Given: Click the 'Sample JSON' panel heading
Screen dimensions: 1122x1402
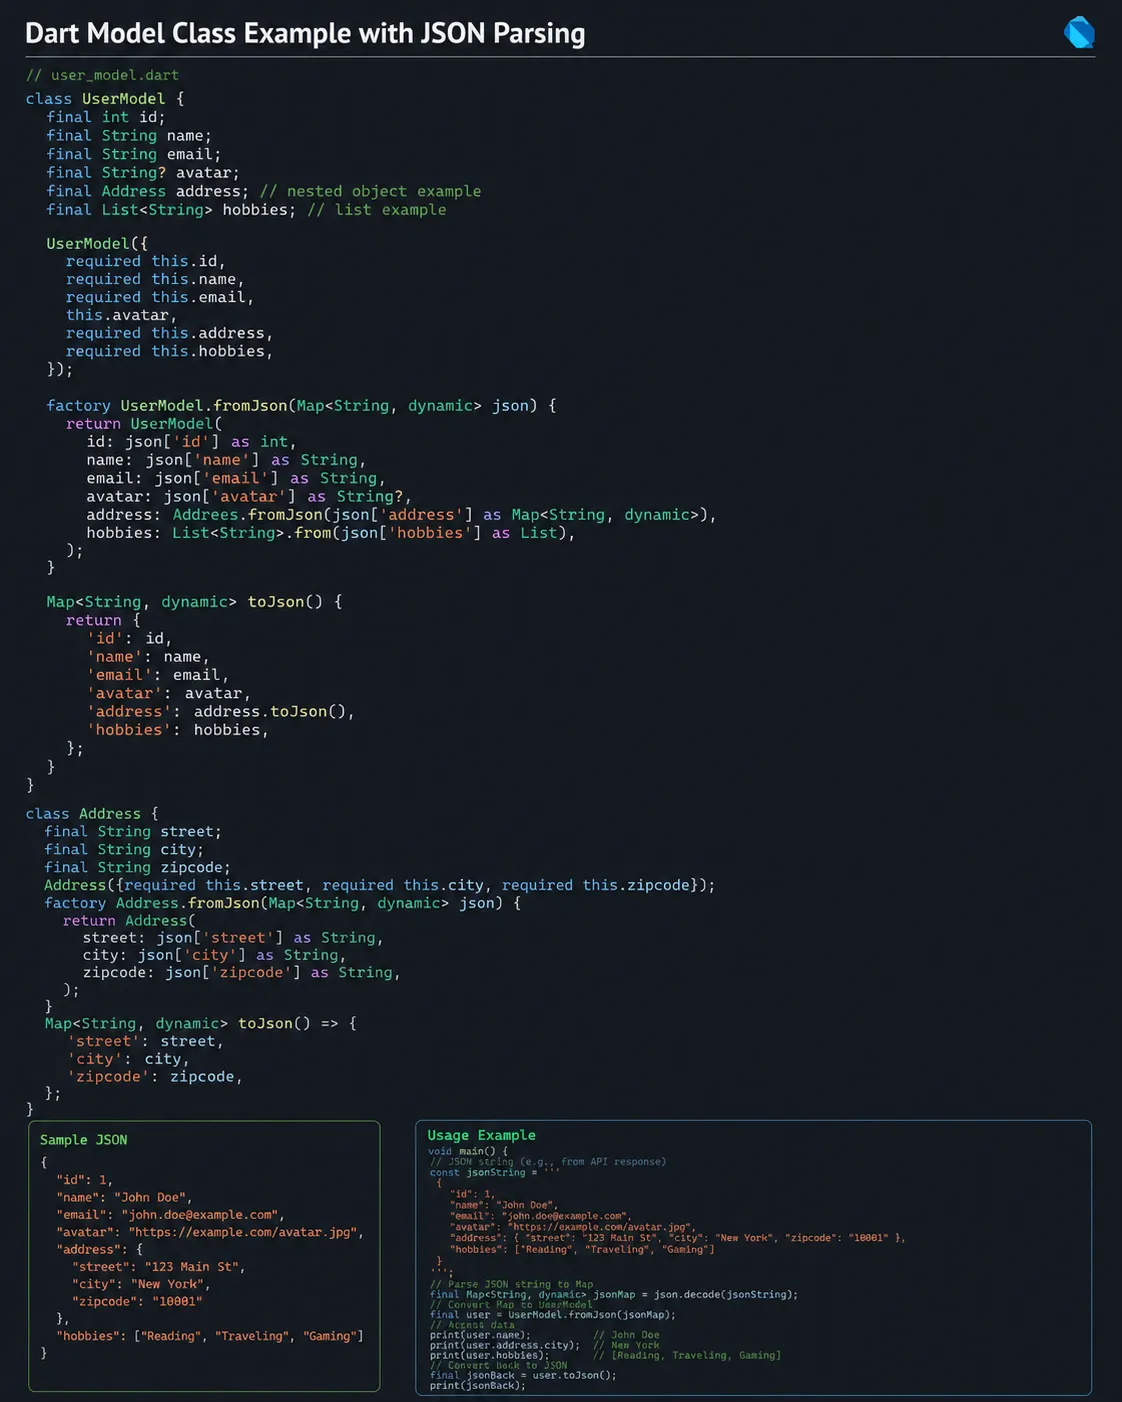Looking at the screenshot, I should [x=84, y=1140].
